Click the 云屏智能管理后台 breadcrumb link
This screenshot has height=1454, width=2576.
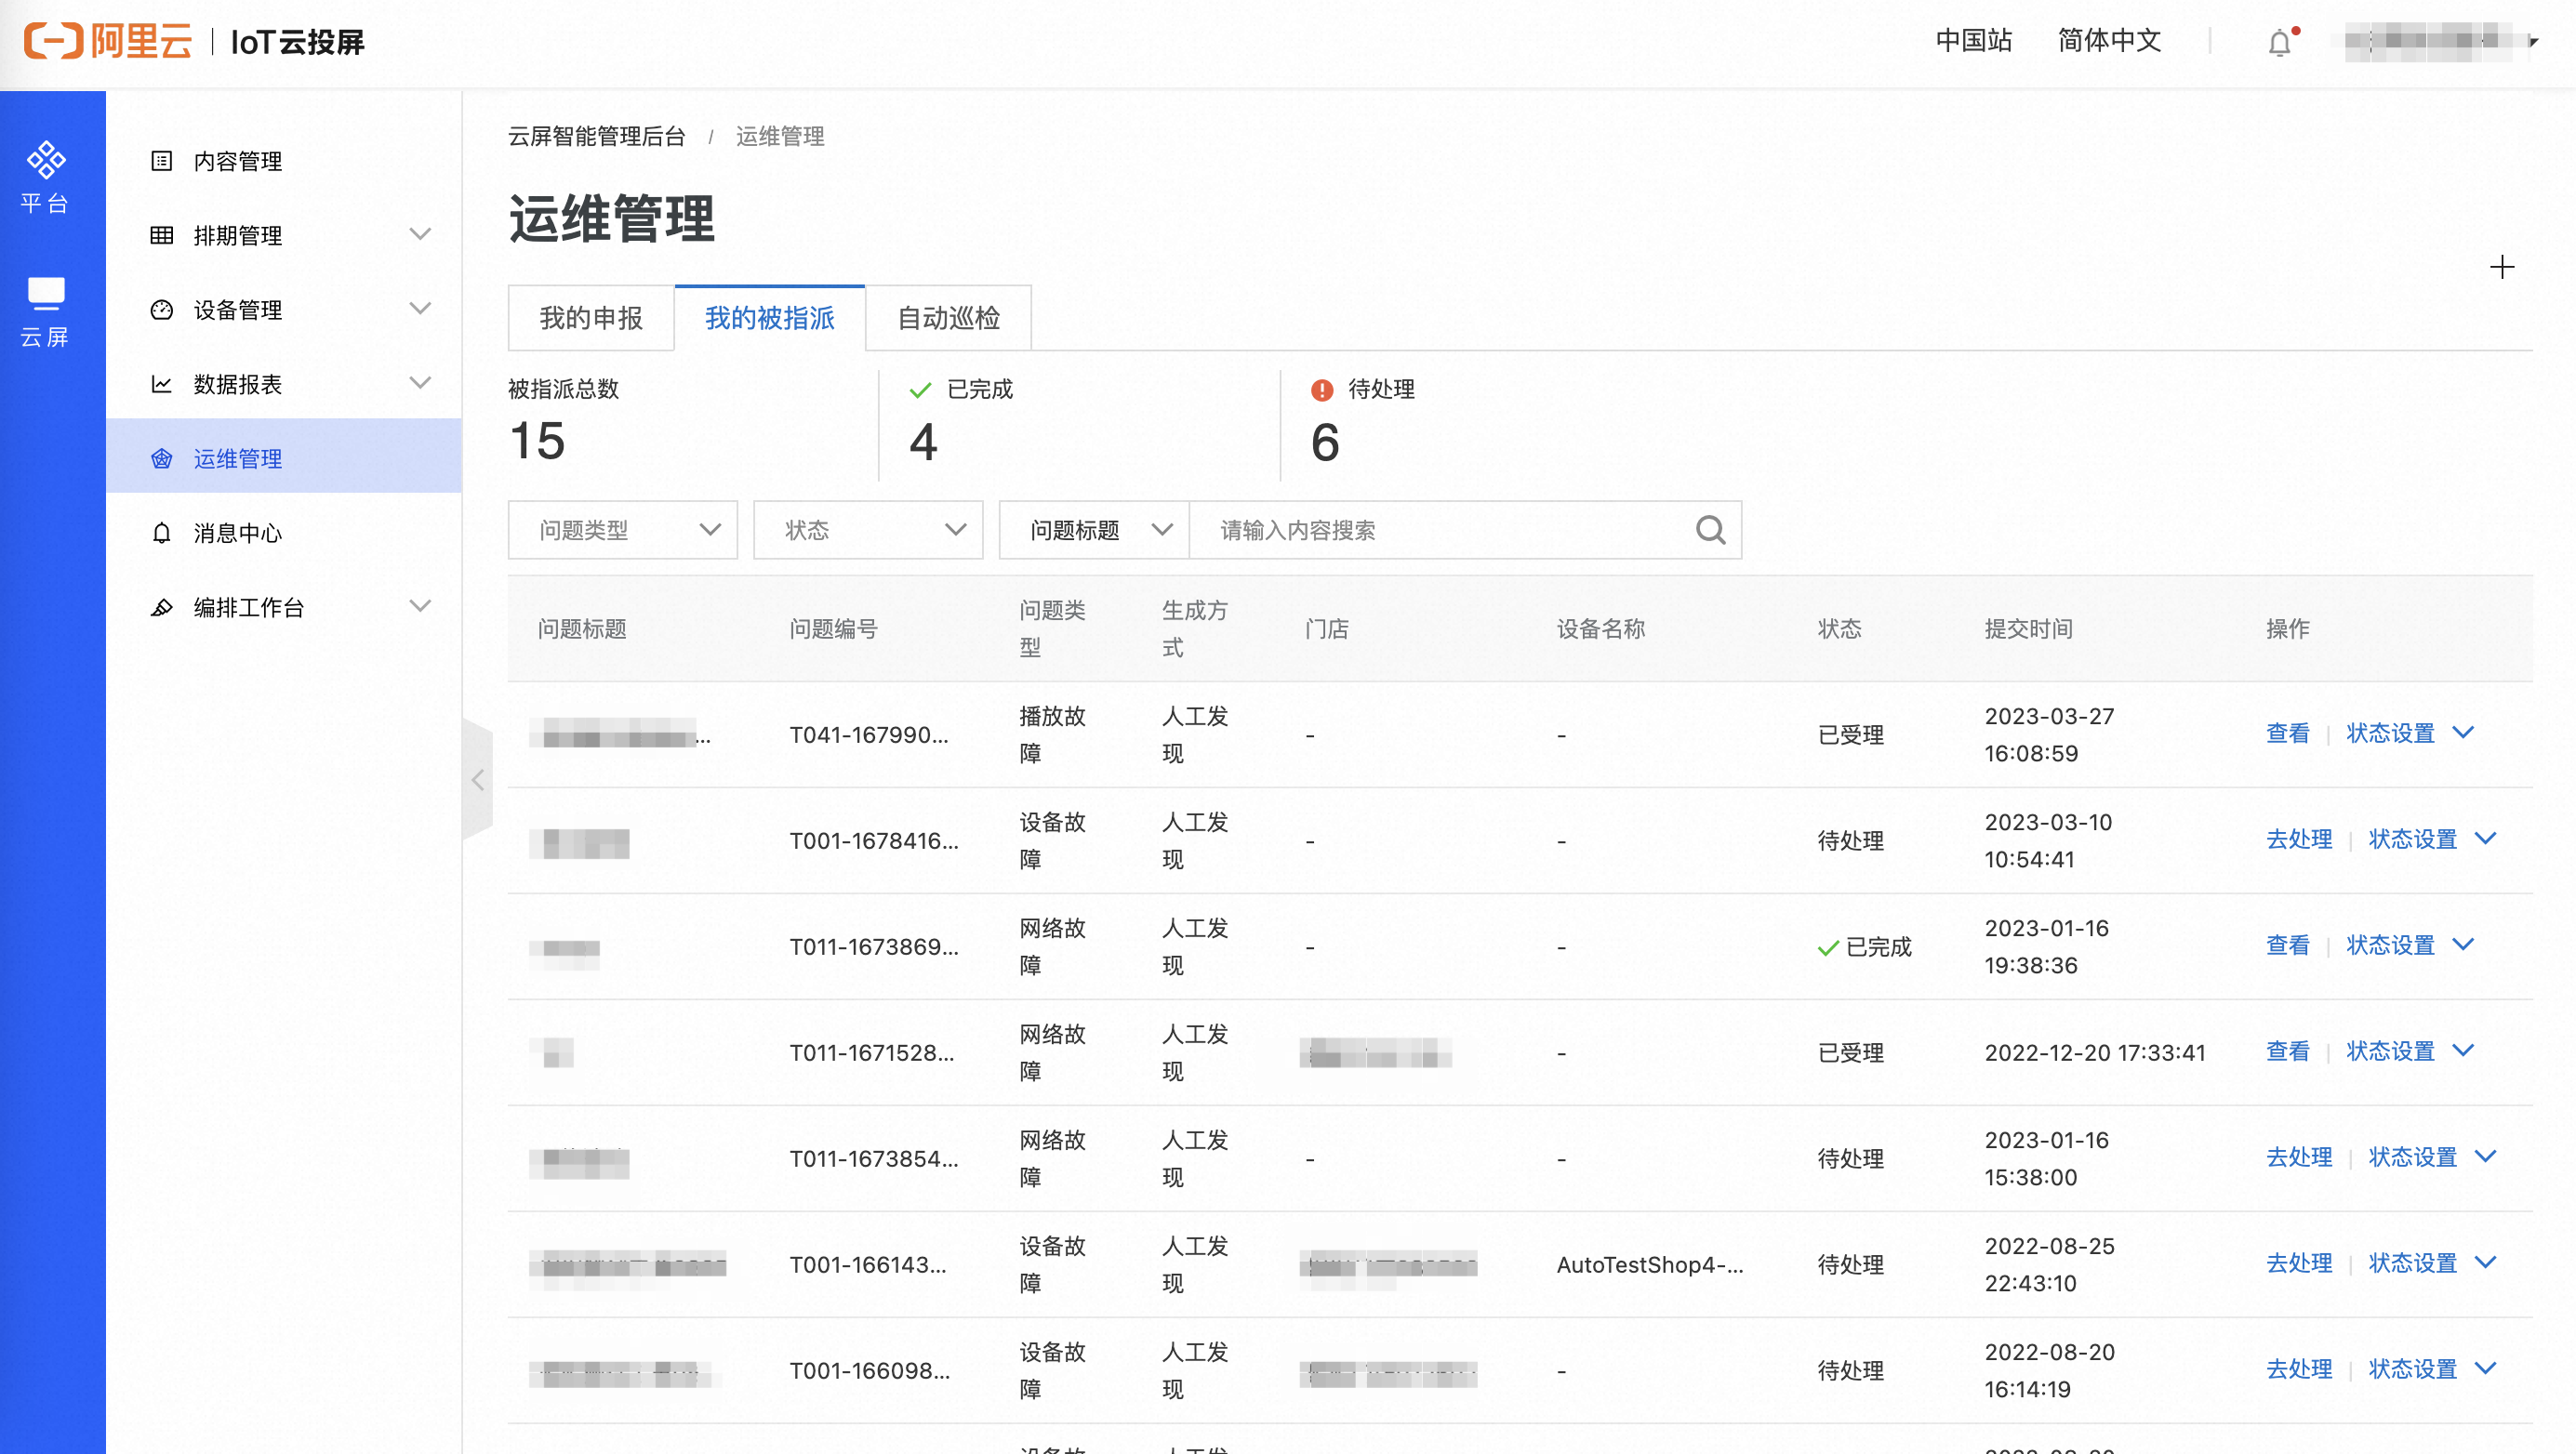point(597,137)
